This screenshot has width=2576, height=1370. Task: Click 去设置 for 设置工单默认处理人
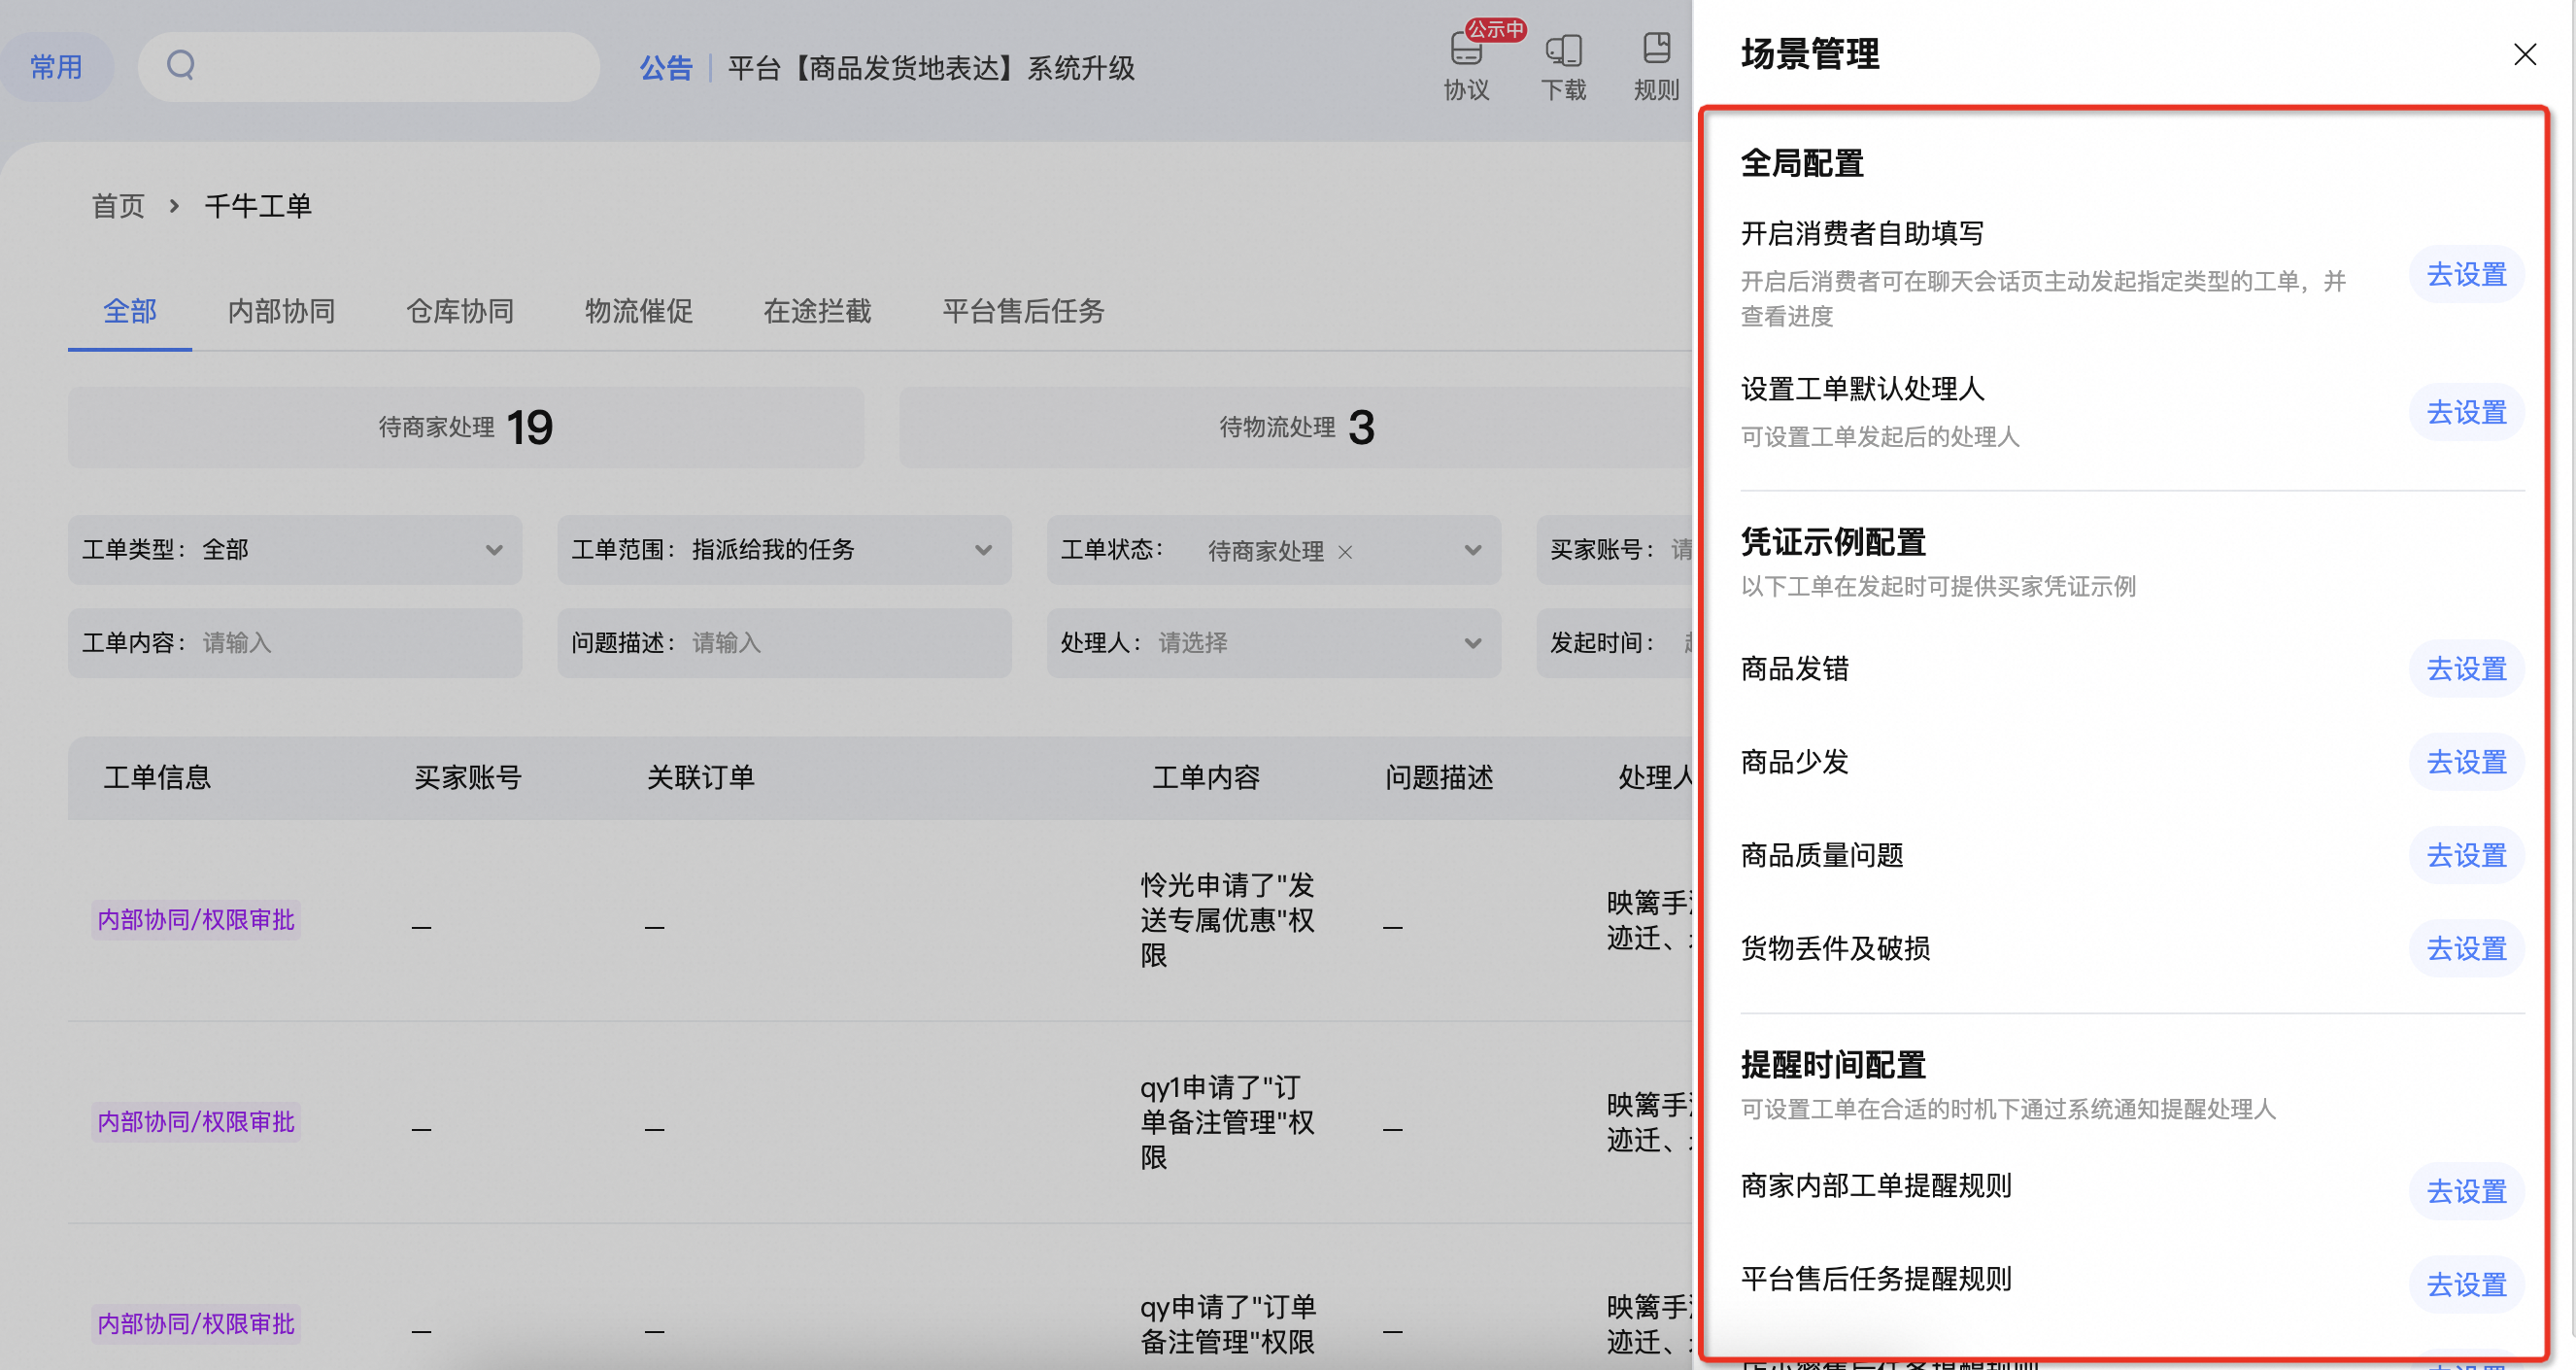pyautogui.click(x=2466, y=412)
